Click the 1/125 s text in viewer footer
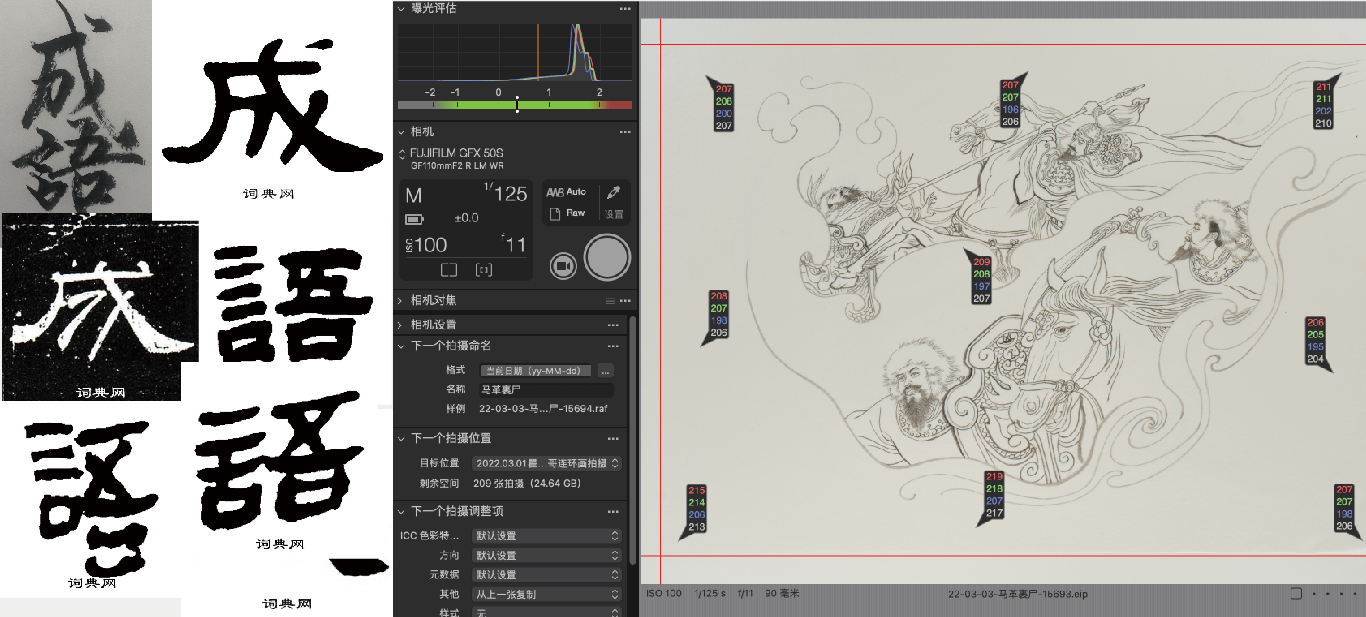 point(709,594)
